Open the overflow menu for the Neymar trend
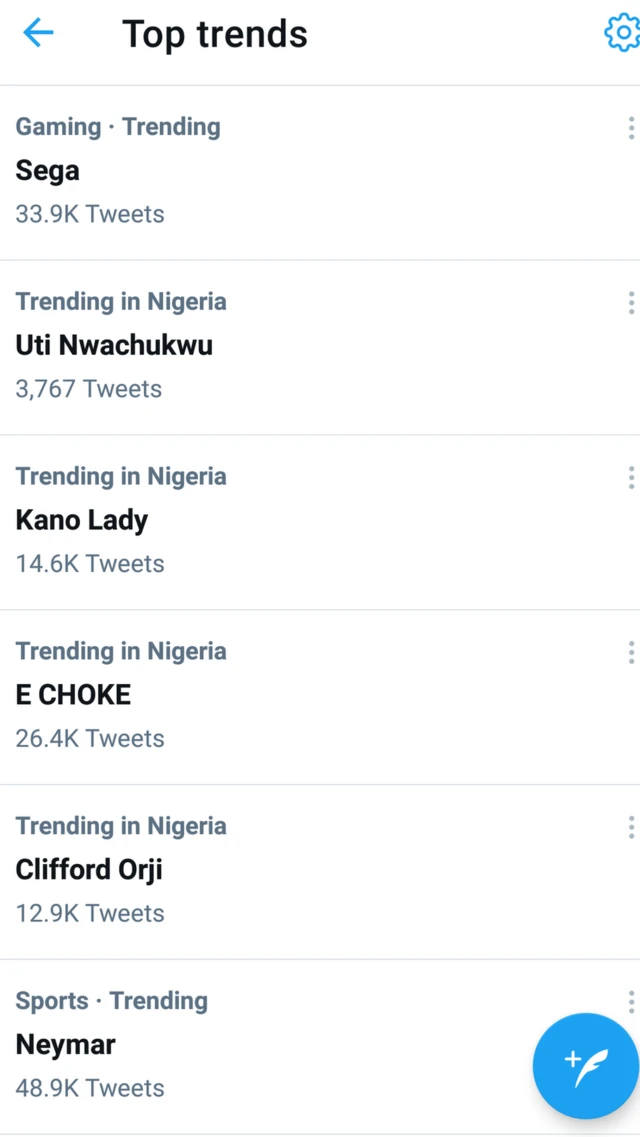The image size is (640, 1137). (630, 1001)
